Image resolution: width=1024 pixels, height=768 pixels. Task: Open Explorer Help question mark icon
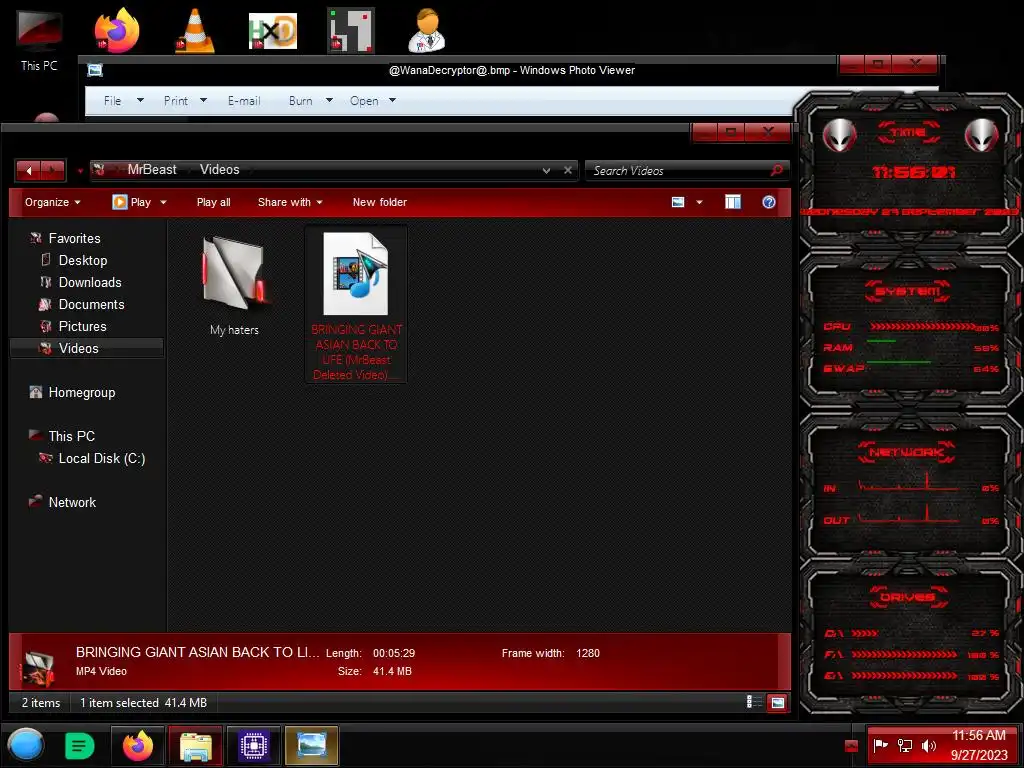[x=769, y=202]
